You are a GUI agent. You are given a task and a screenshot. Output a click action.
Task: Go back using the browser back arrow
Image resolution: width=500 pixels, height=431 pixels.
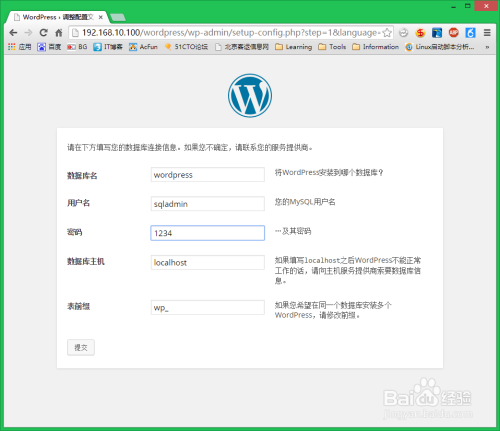coord(13,33)
